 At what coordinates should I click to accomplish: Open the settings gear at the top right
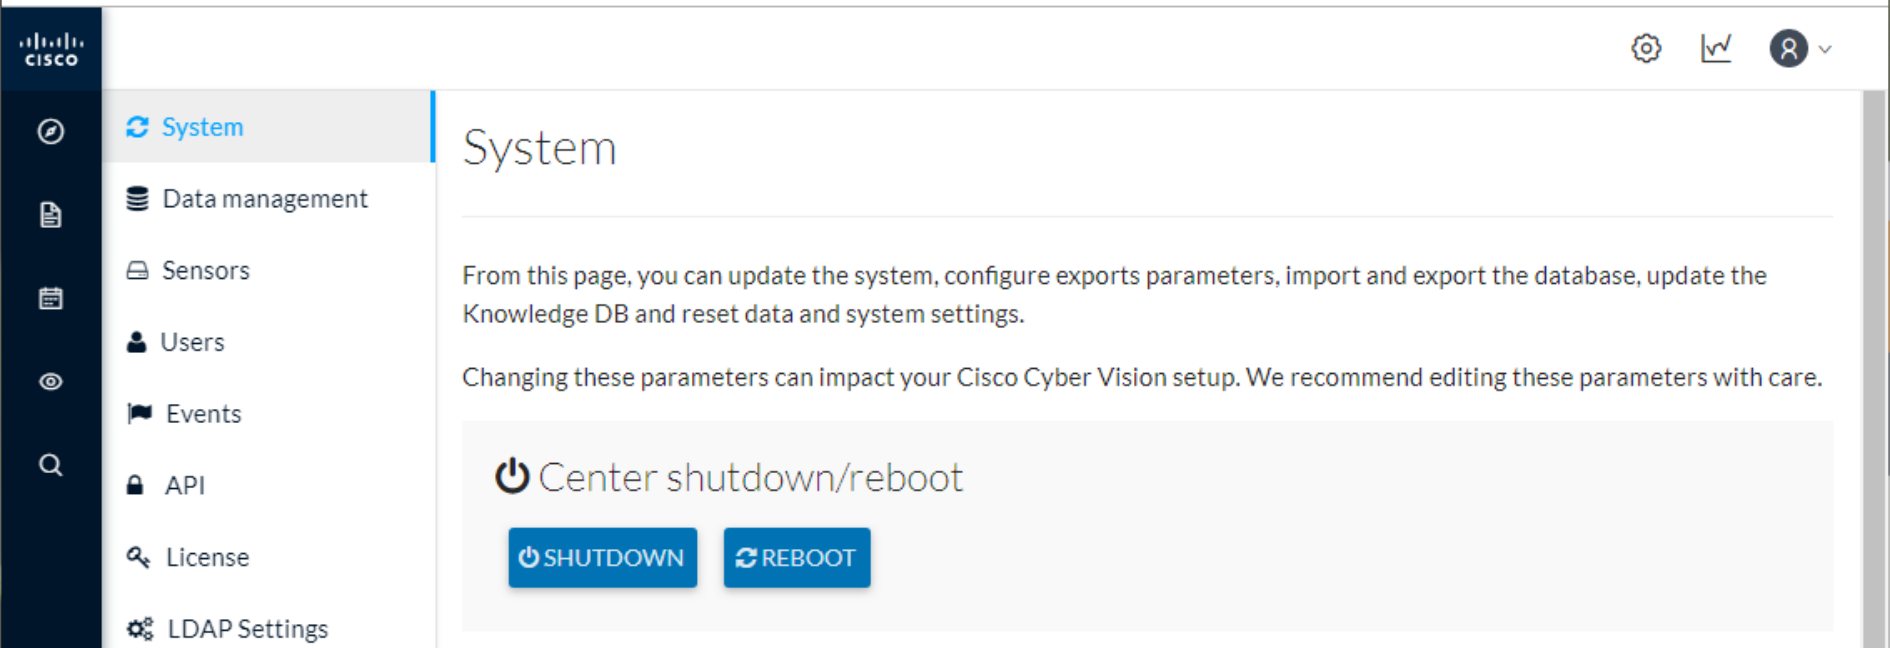click(1645, 48)
